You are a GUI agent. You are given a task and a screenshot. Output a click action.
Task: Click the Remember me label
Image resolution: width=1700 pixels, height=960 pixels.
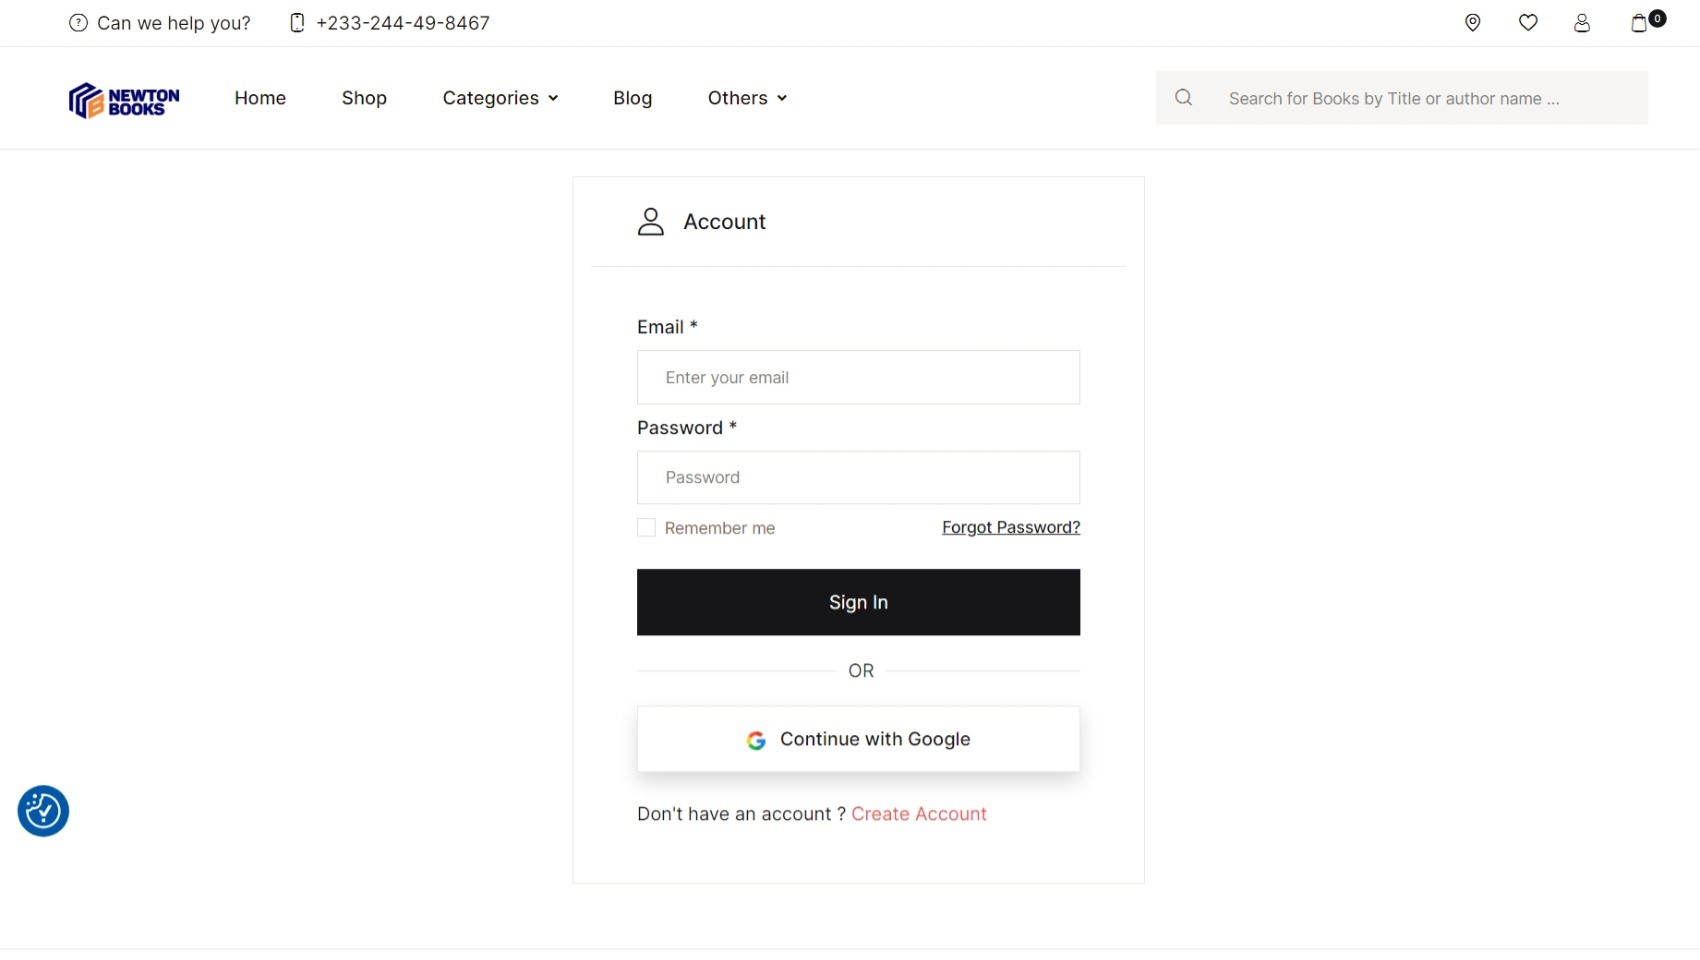720,528
